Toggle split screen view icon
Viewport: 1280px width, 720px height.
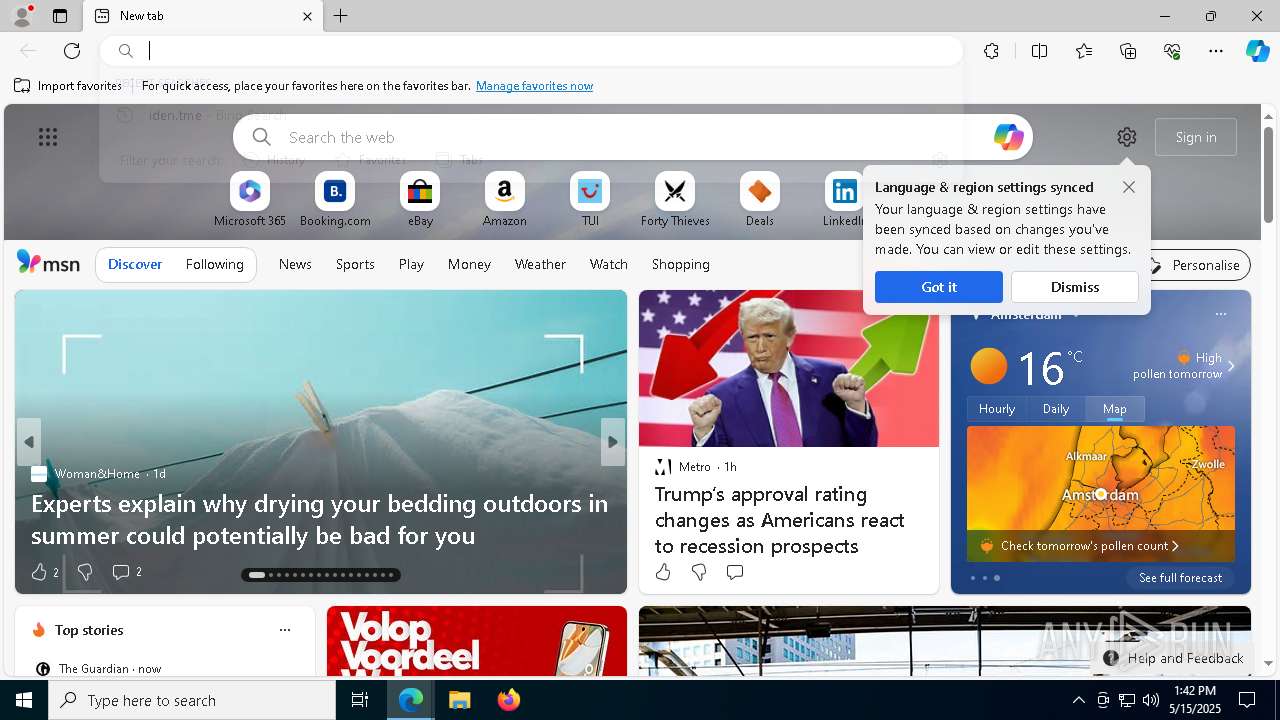coord(1039,51)
